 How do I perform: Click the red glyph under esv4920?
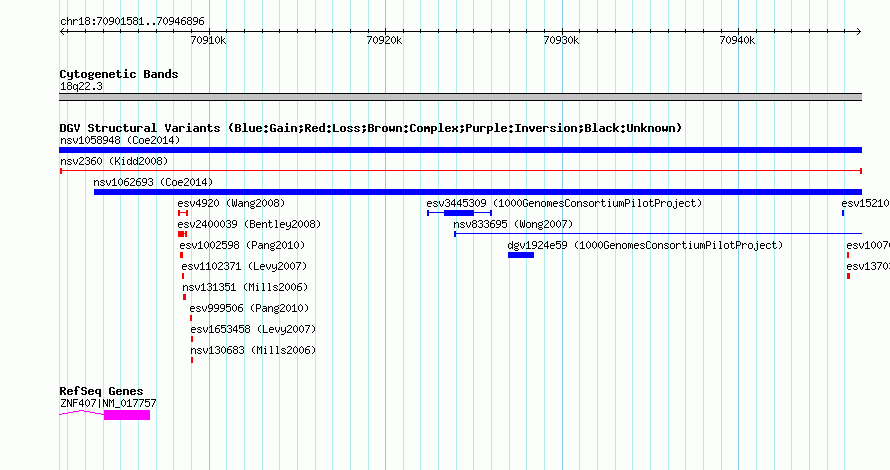183,213
